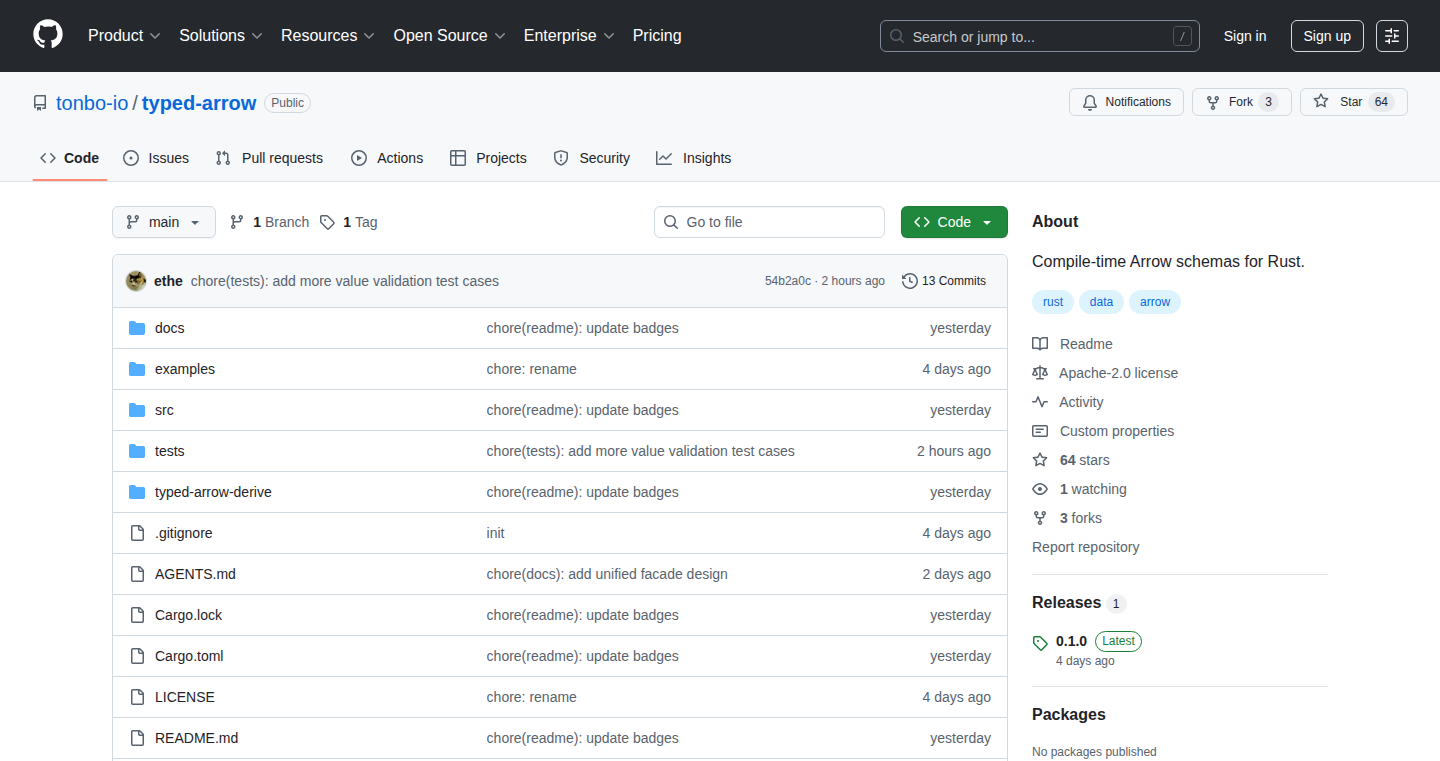Click the fork icon in Fork button
The height and width of the screenshot is (761, 1440).
tap(1213, 102)
